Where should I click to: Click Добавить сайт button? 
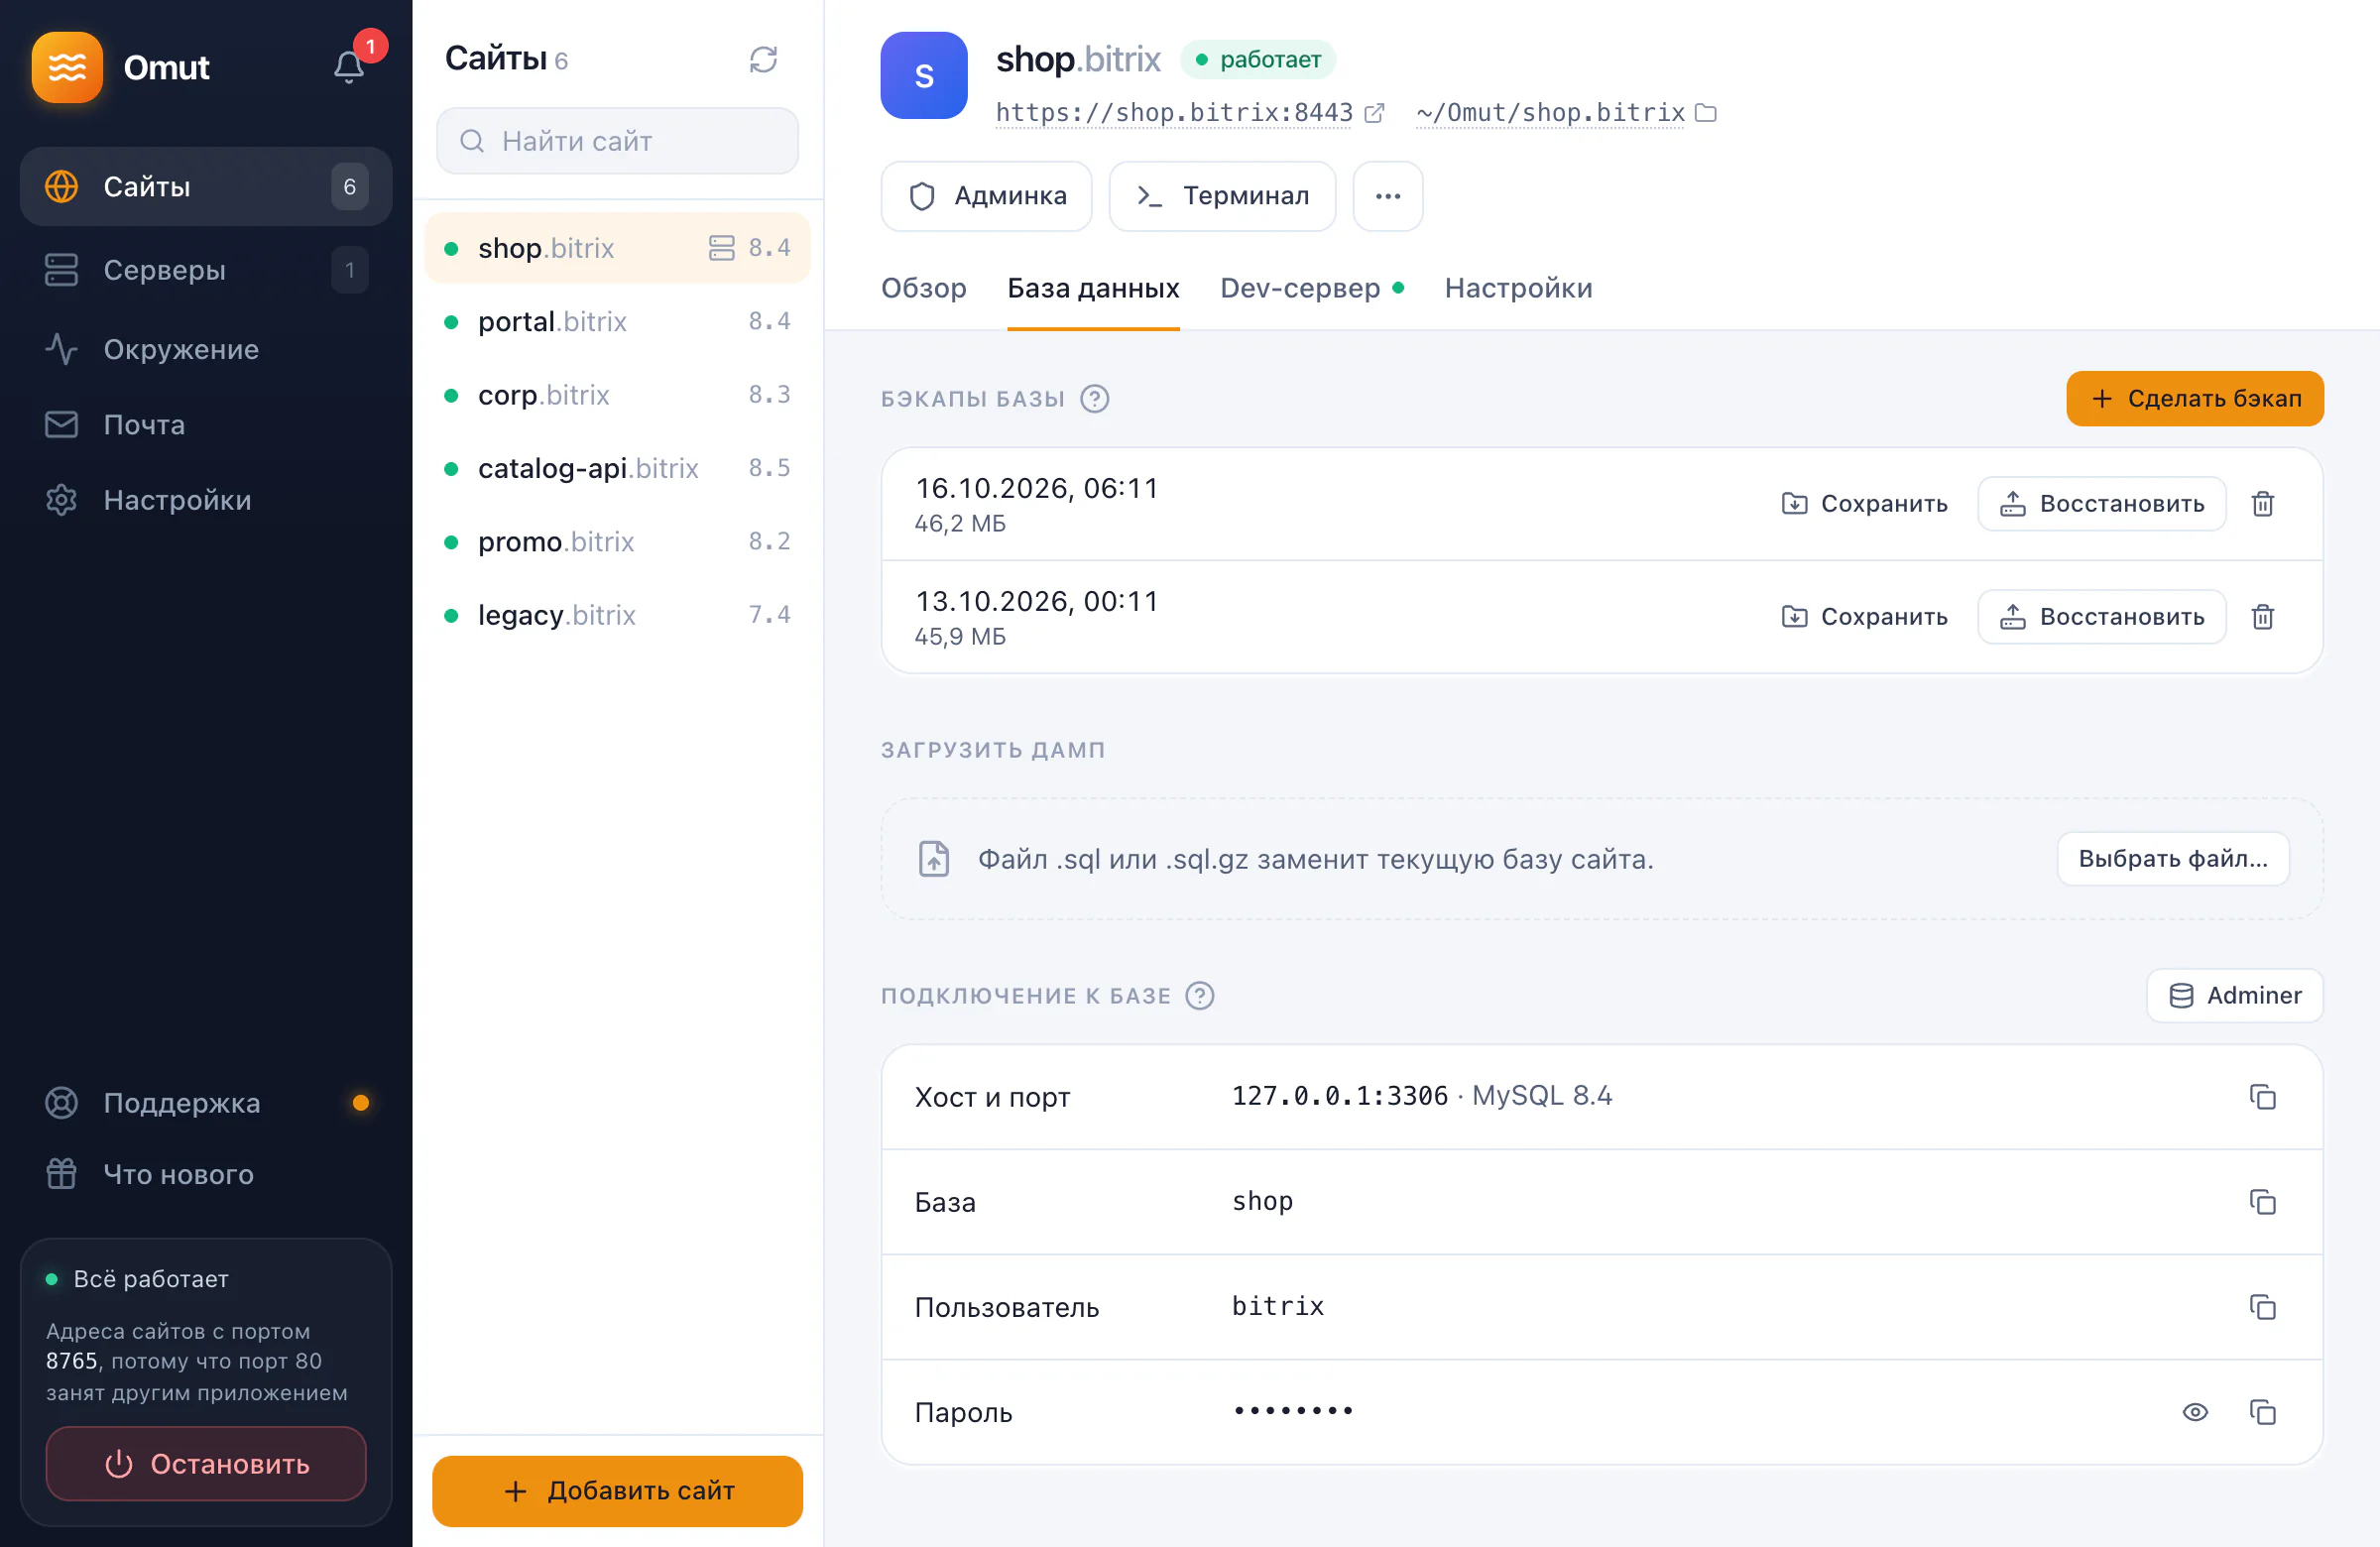617,1491
